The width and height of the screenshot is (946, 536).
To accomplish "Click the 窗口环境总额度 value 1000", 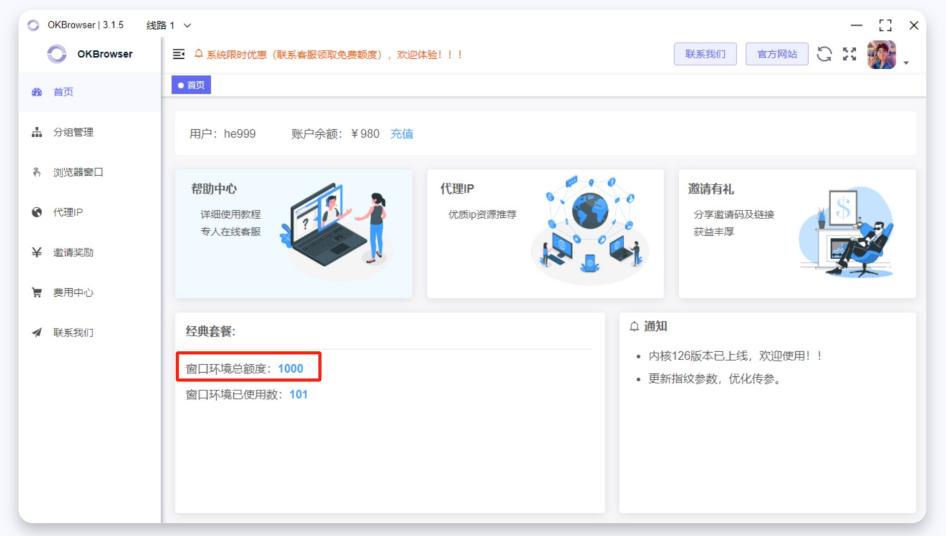I will click(290, 368).
